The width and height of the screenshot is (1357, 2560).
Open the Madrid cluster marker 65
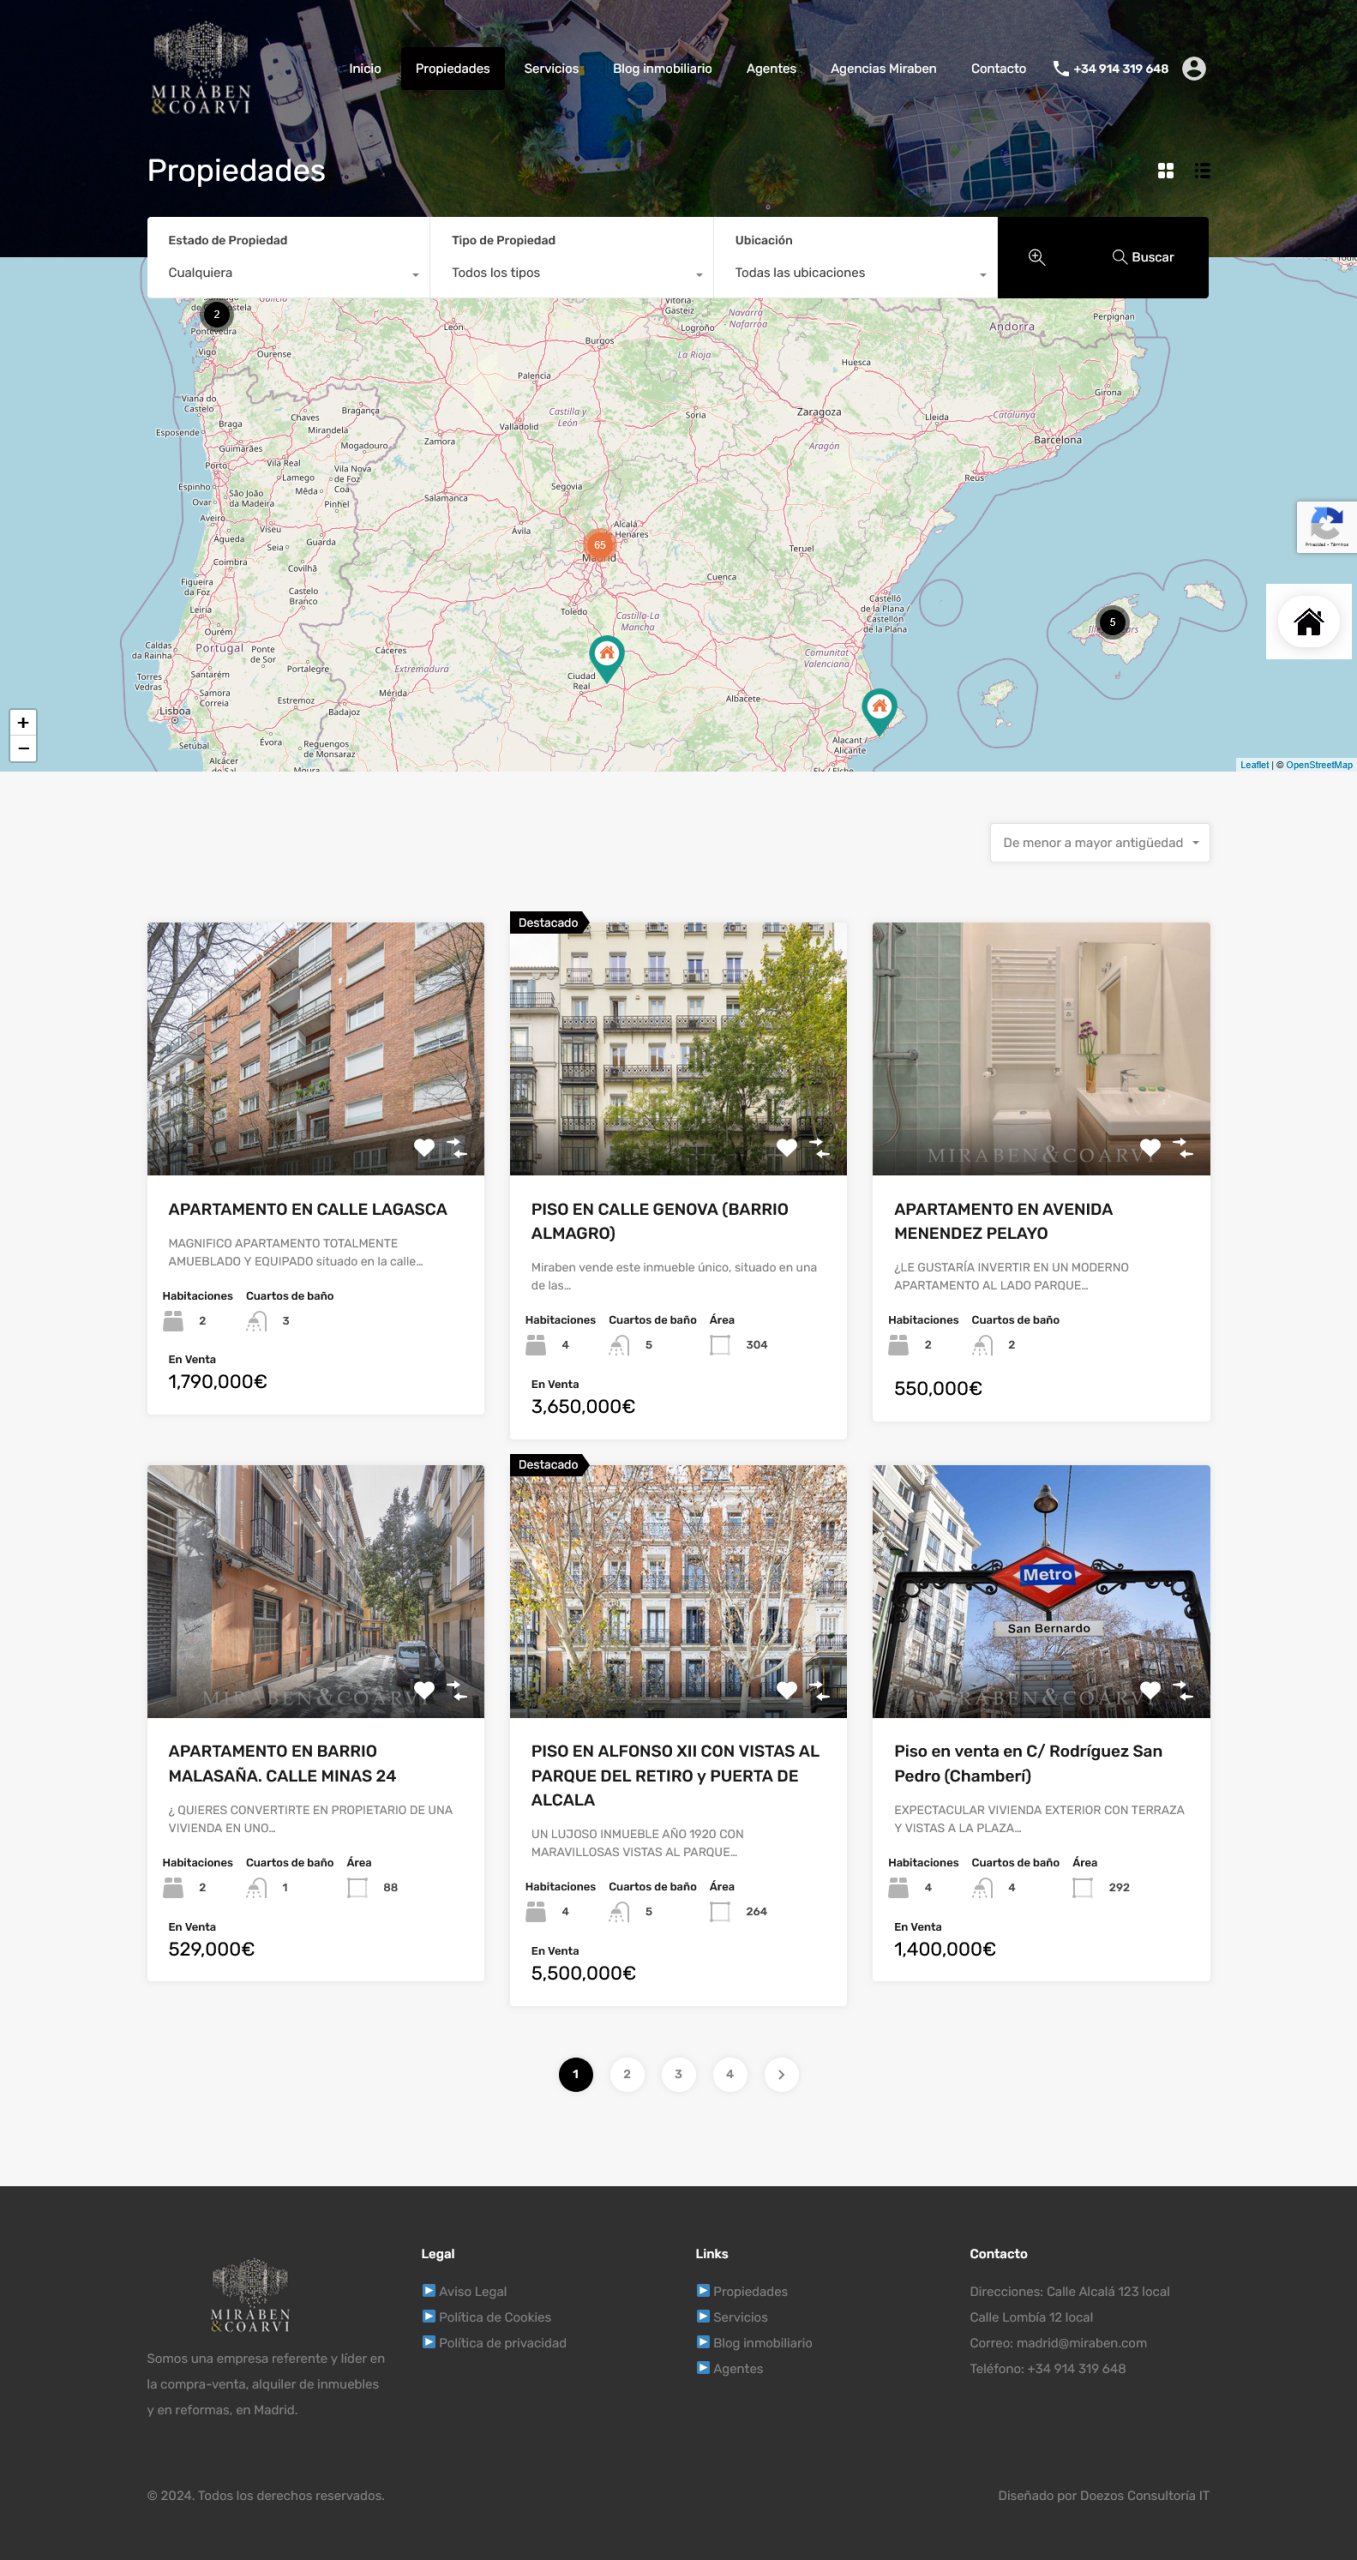coord(599,545)
